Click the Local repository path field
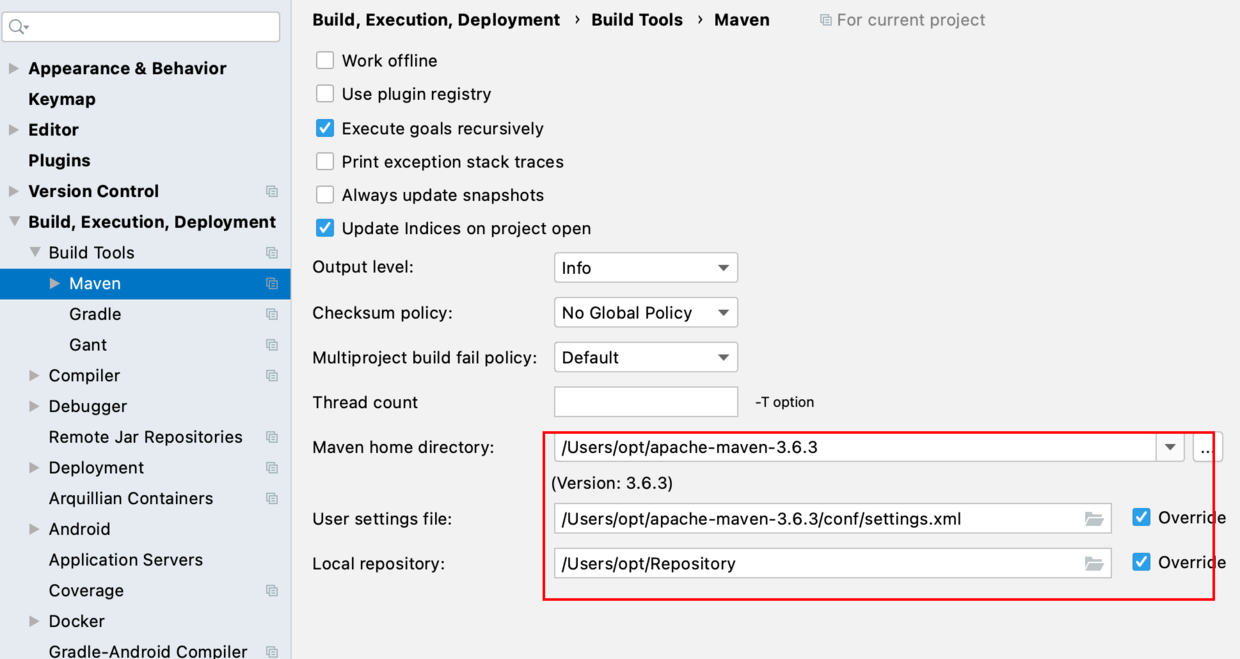 tap(833, 563)
